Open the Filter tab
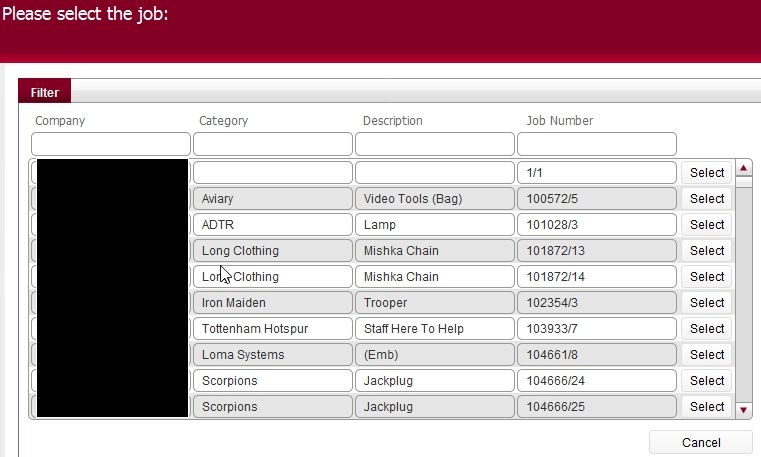Viewport: 761px width, 457px height. [44, 93]
